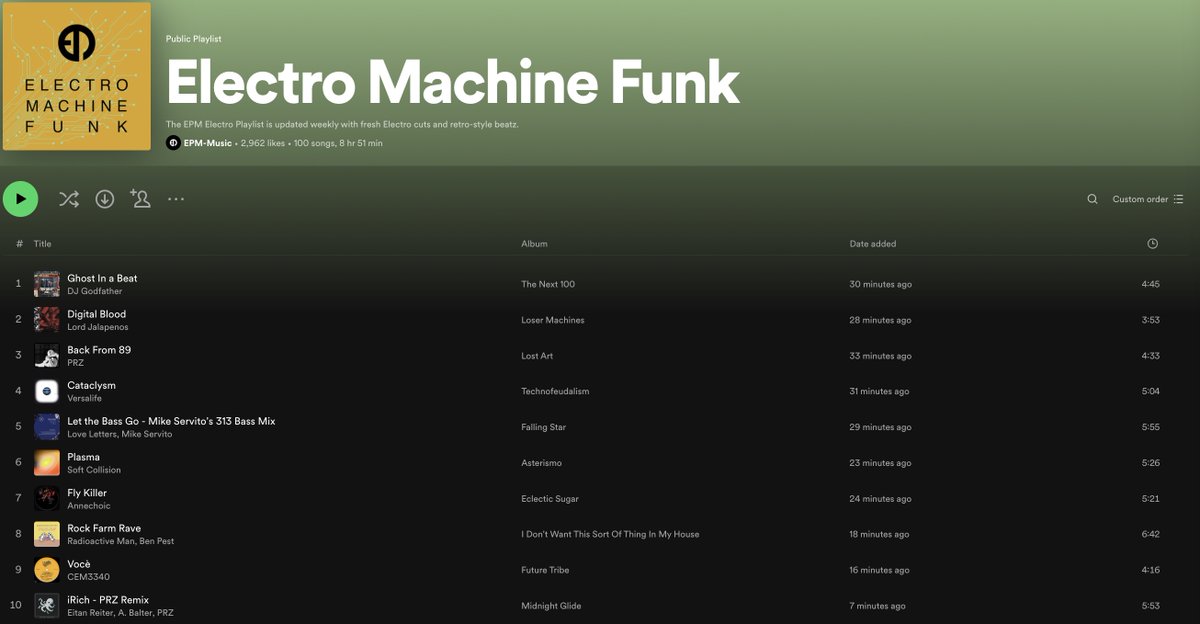Click Digital Blood album thumbnail
This screenshot has width=1200, height=624.
tap(47, 320)
